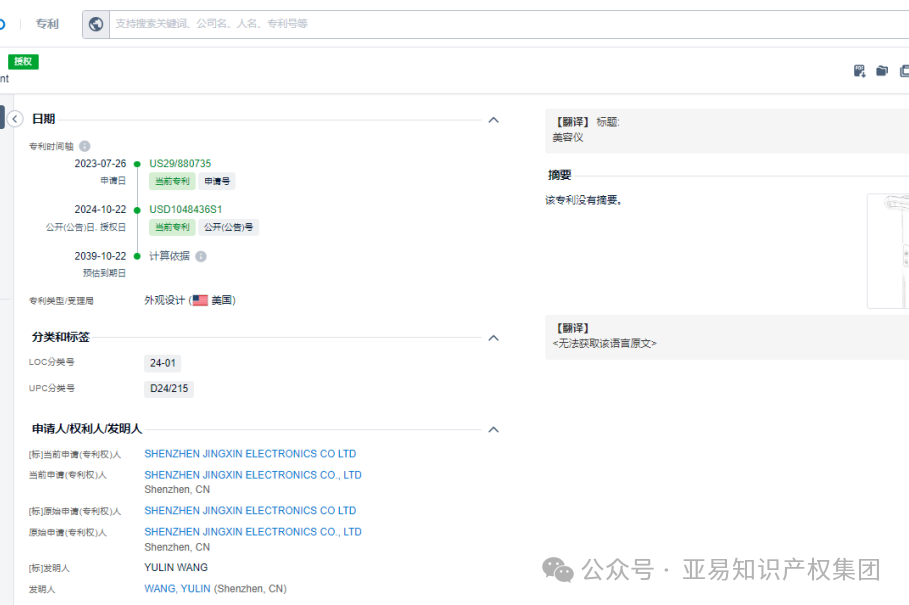Focus the patent keyword search field
Viewport: 909px width, 605px height.
tap(509, 24)
